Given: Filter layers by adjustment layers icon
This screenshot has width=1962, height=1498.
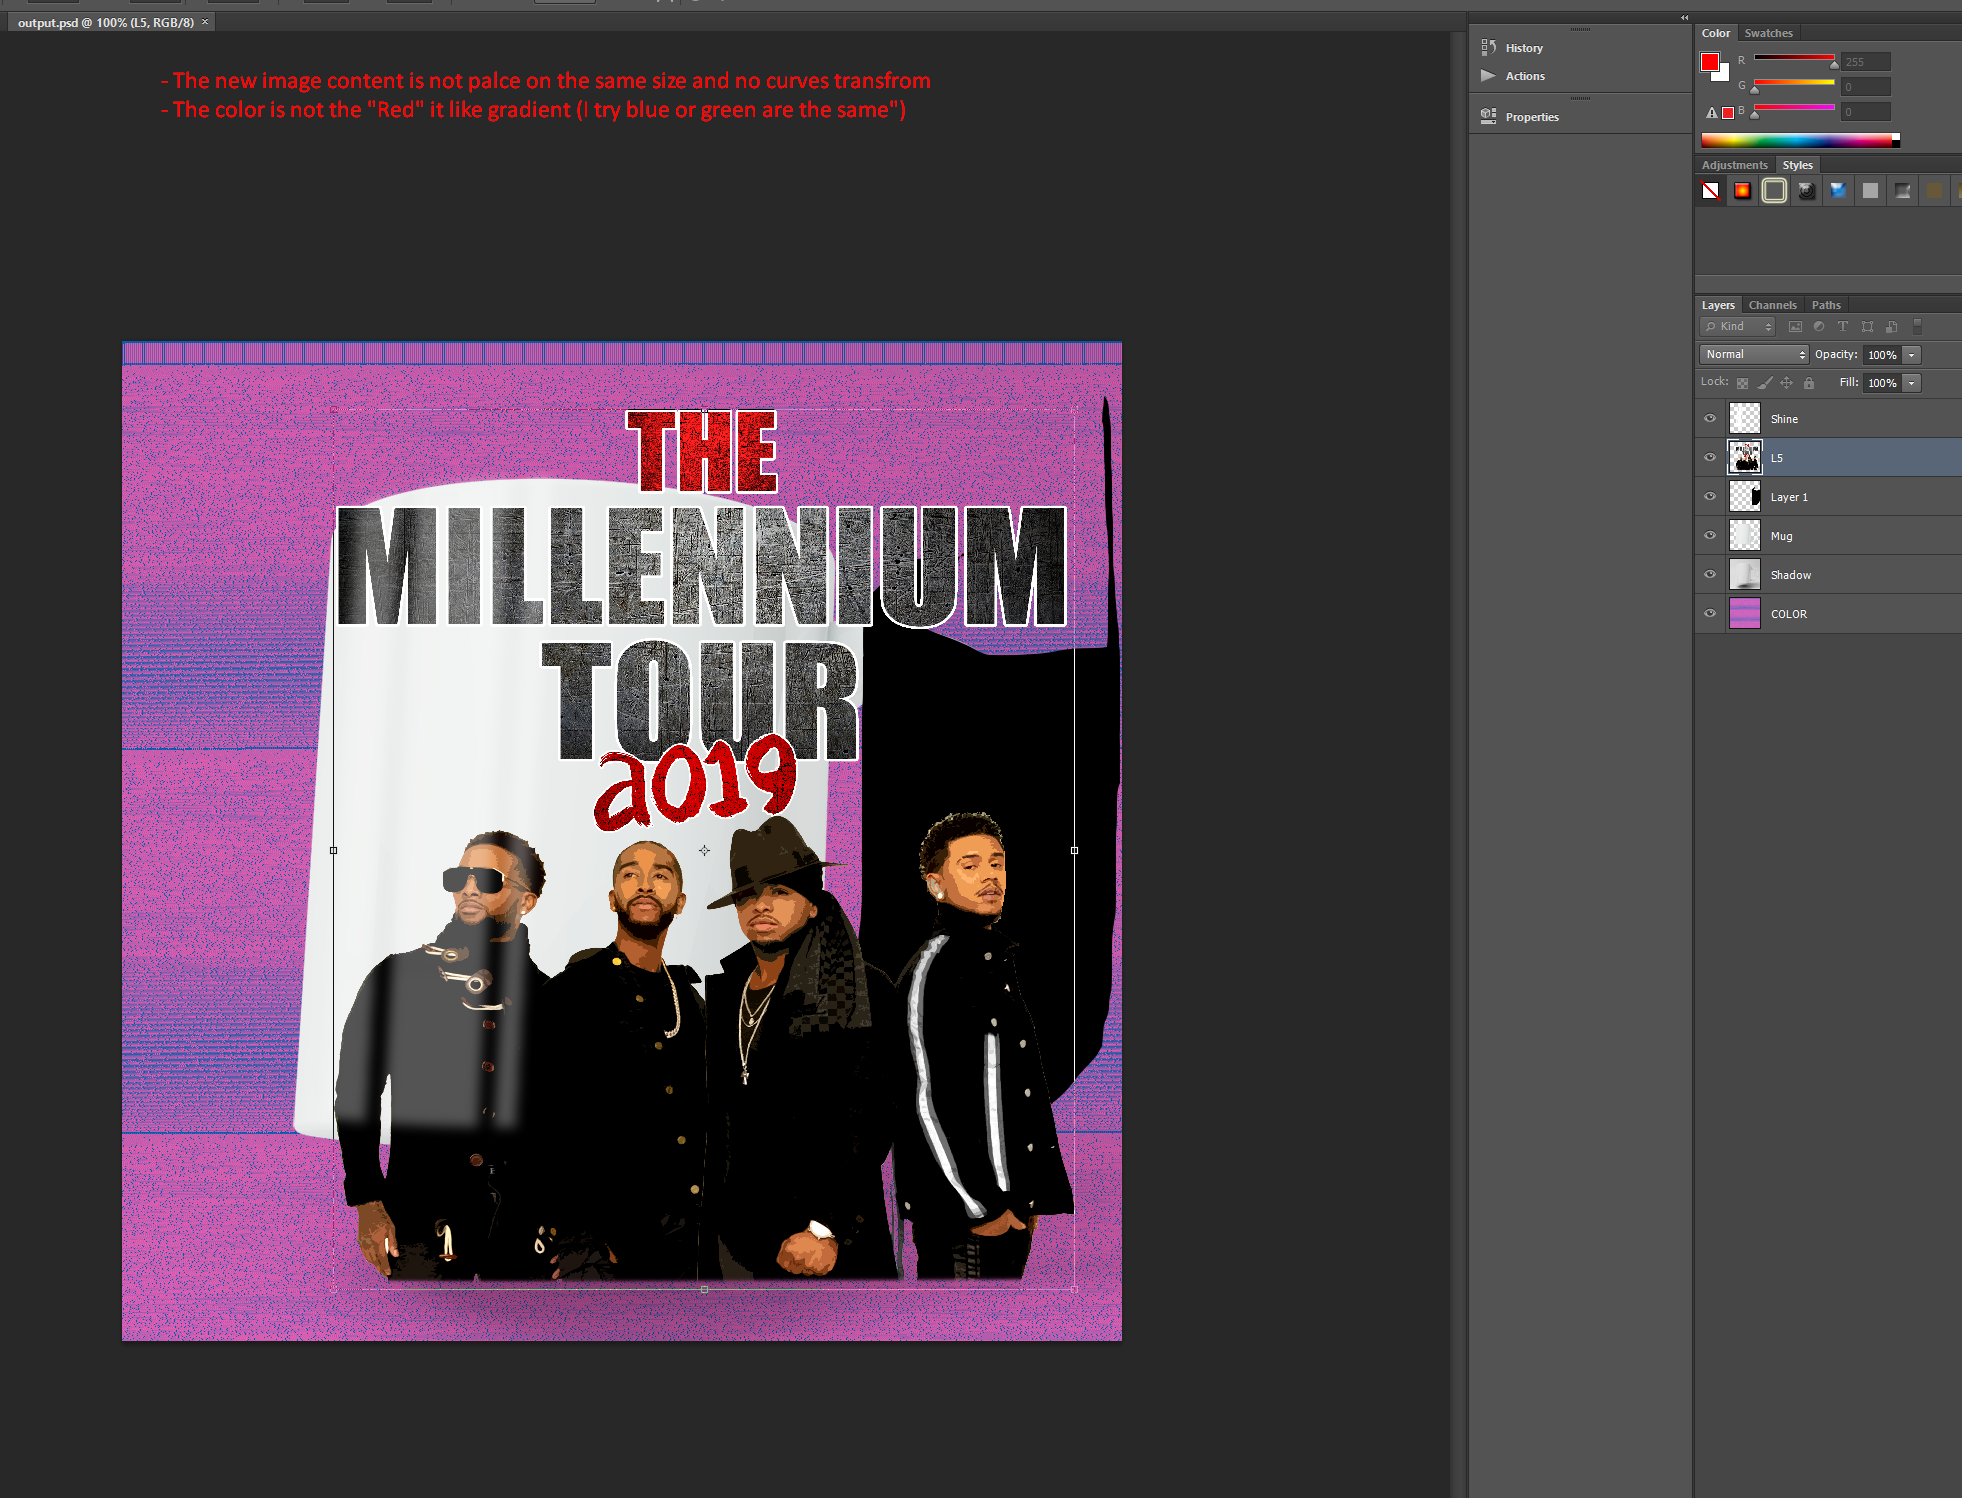Looking at the screenshot, I should point(1819,327).
